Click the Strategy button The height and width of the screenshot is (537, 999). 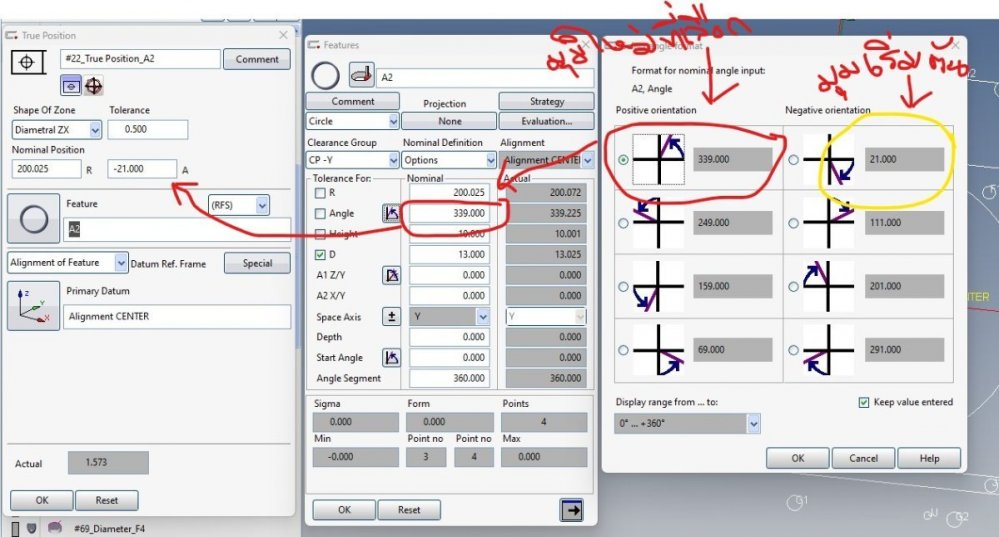coord(546,101)
